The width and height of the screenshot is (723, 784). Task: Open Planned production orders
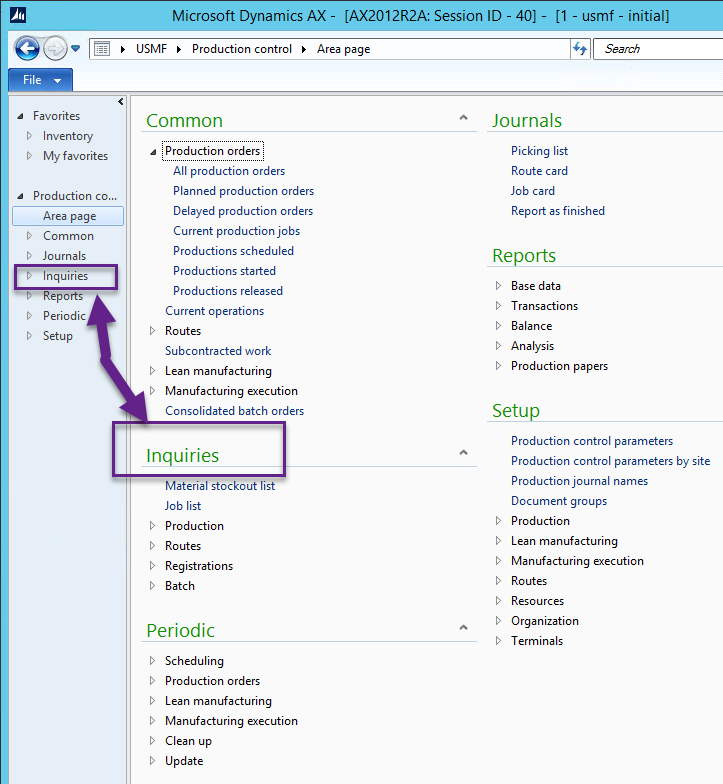point(244,191)
